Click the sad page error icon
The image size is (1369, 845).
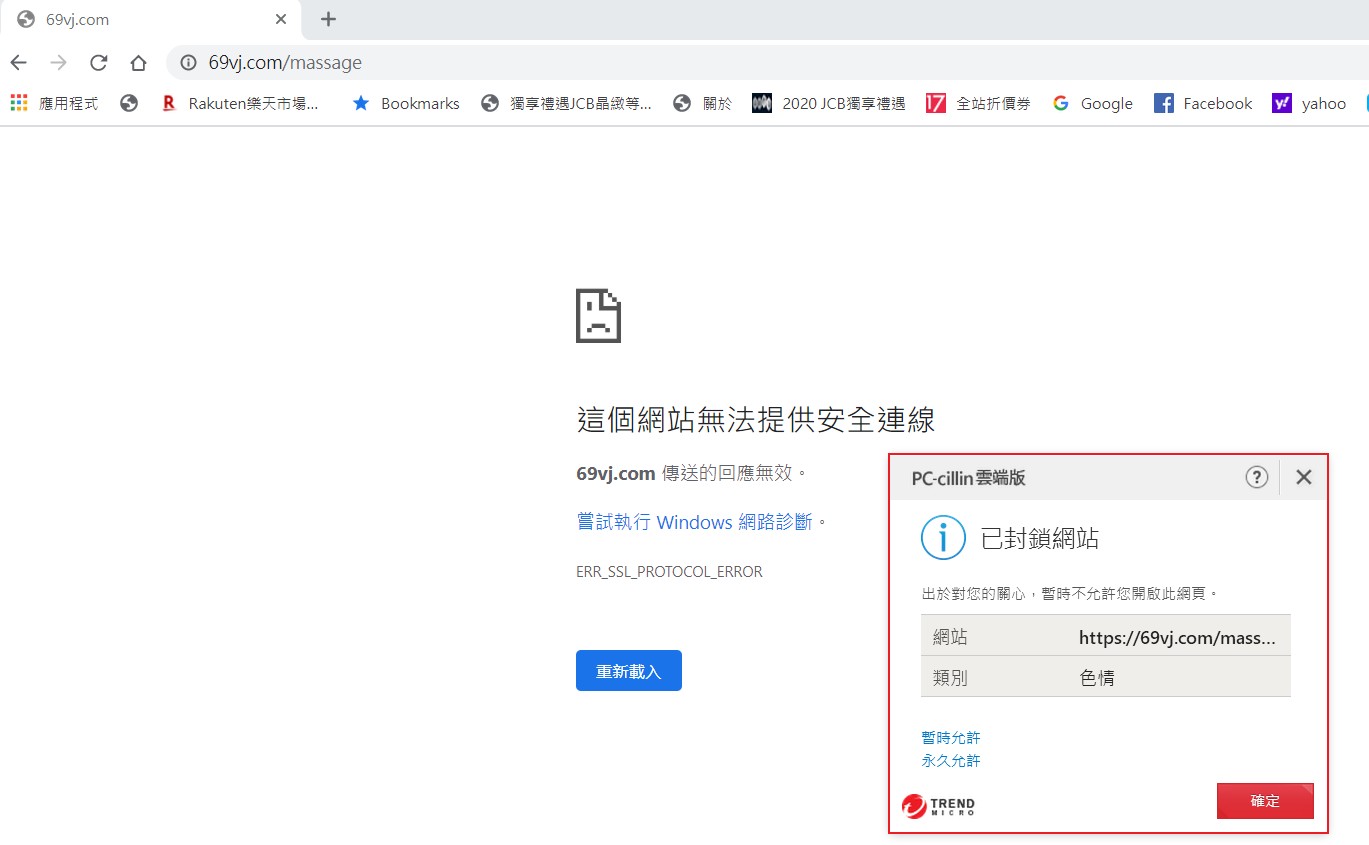[x=598, y=315]
